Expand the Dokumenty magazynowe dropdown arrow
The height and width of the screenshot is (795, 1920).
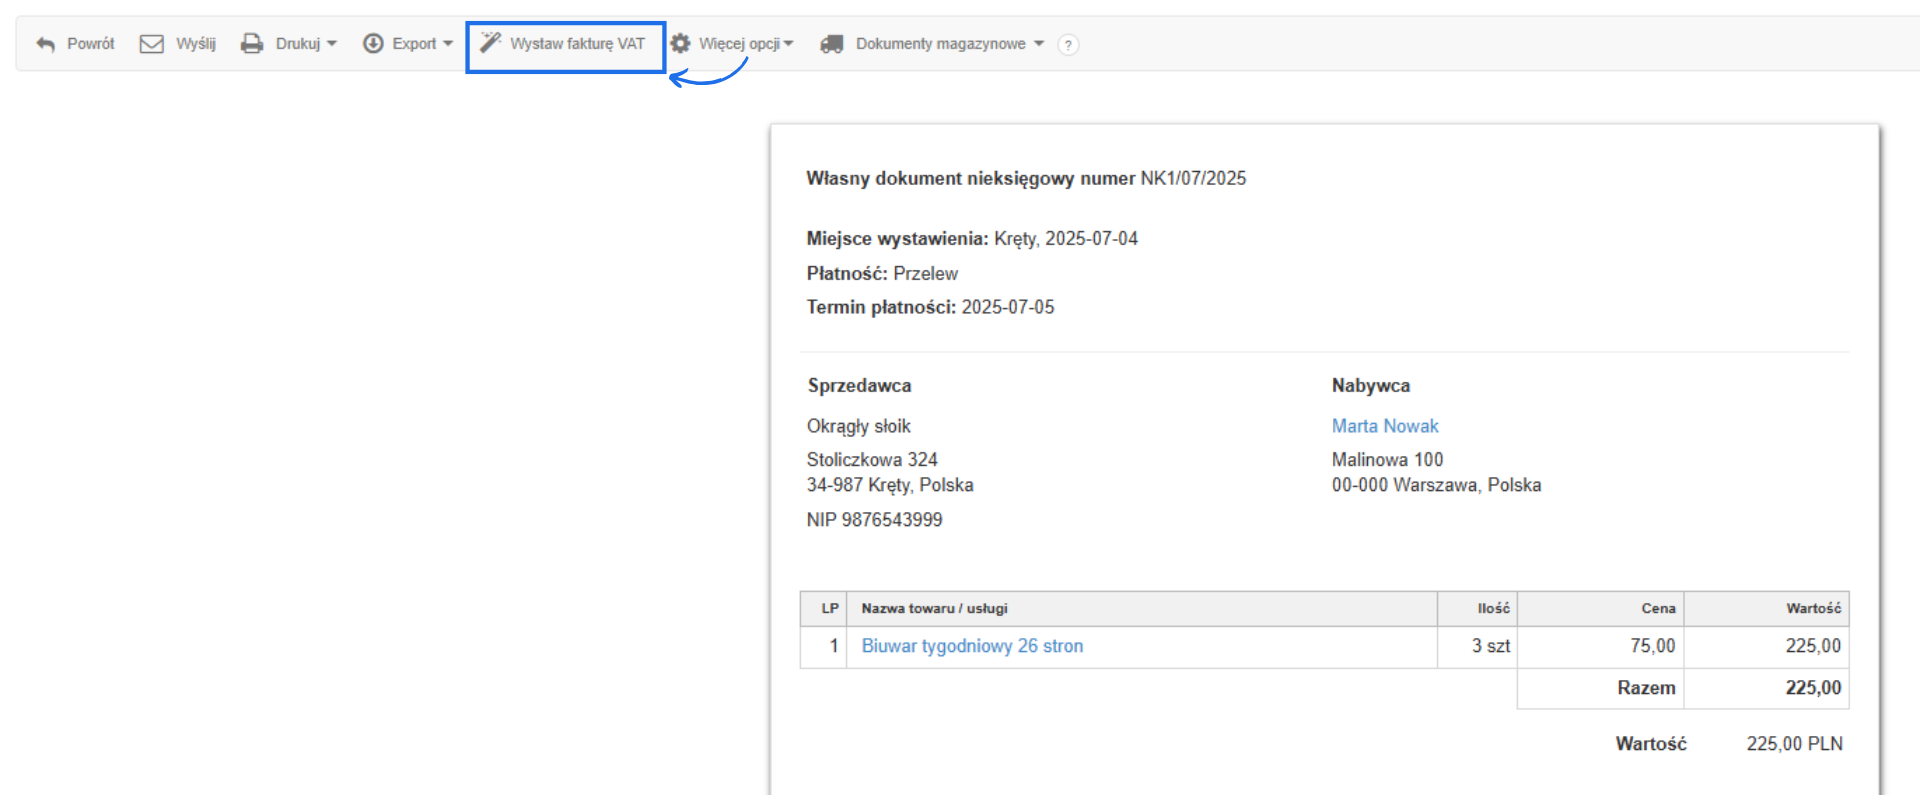(x=1039, y=44)
